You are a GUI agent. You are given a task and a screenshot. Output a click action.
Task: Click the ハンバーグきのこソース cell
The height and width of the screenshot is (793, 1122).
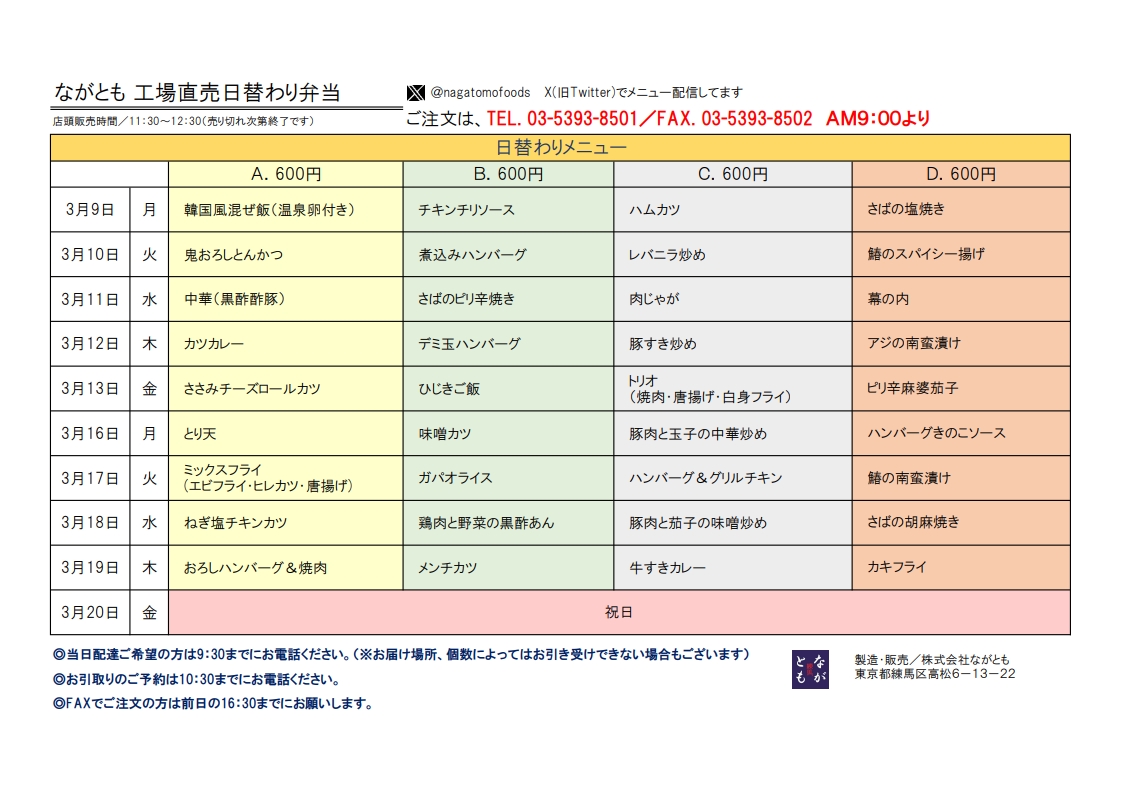click(961, 433)
